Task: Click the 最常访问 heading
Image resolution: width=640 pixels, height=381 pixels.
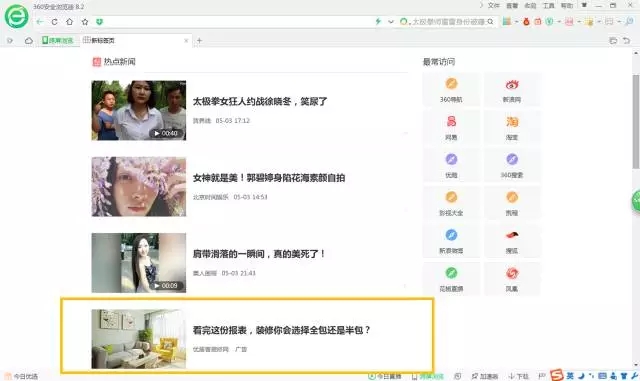Action: coord(439,62)
